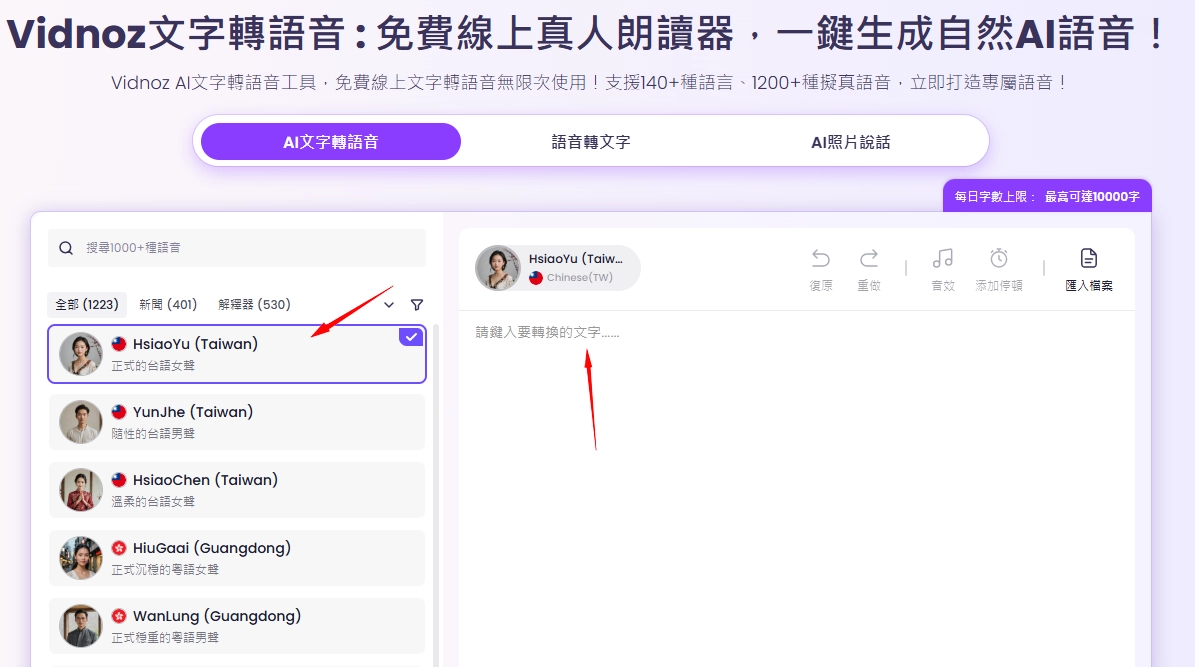Filter voices by 新聞 (401) category

168,304
